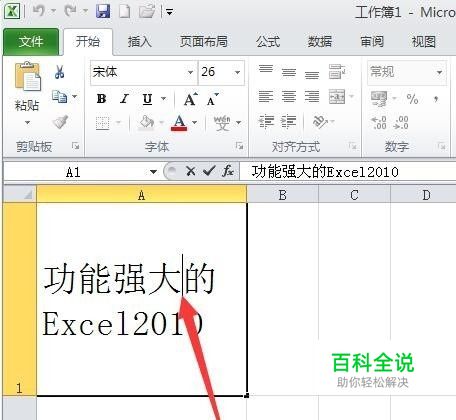The height and width of the screenshot is (420, 456).
Task: Open the font name dropdown arrow
Action: click(190, 72)
